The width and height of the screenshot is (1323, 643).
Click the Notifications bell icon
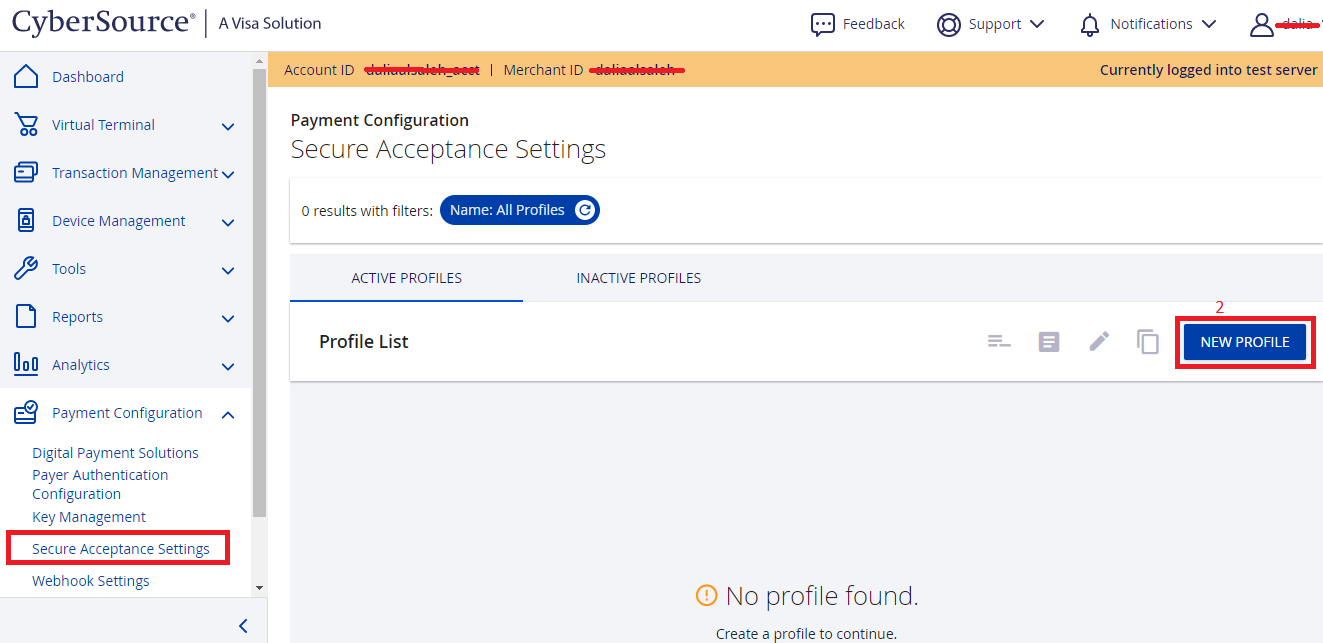coord(1090,24)
